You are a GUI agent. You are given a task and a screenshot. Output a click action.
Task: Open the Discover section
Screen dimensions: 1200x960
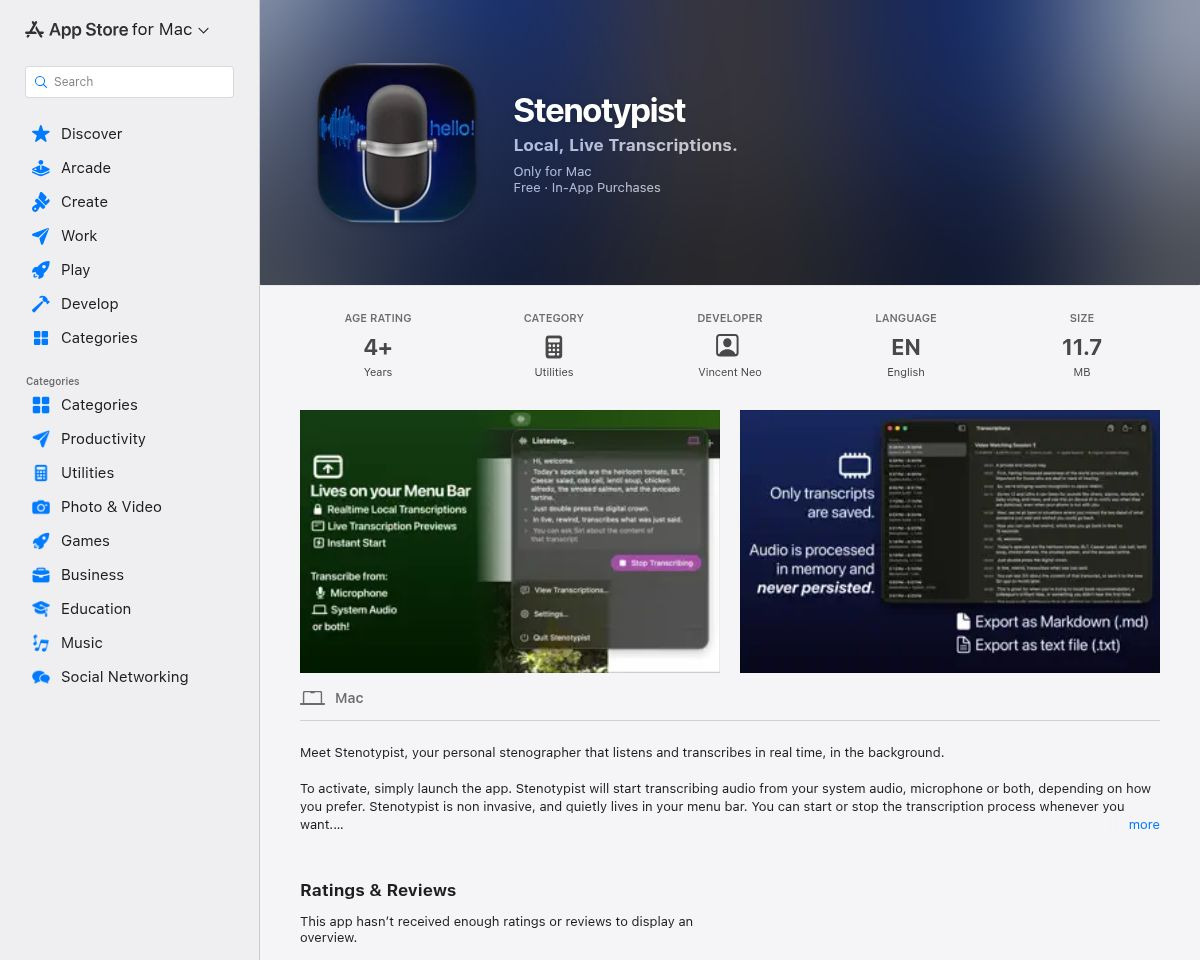tap(91, 134)
